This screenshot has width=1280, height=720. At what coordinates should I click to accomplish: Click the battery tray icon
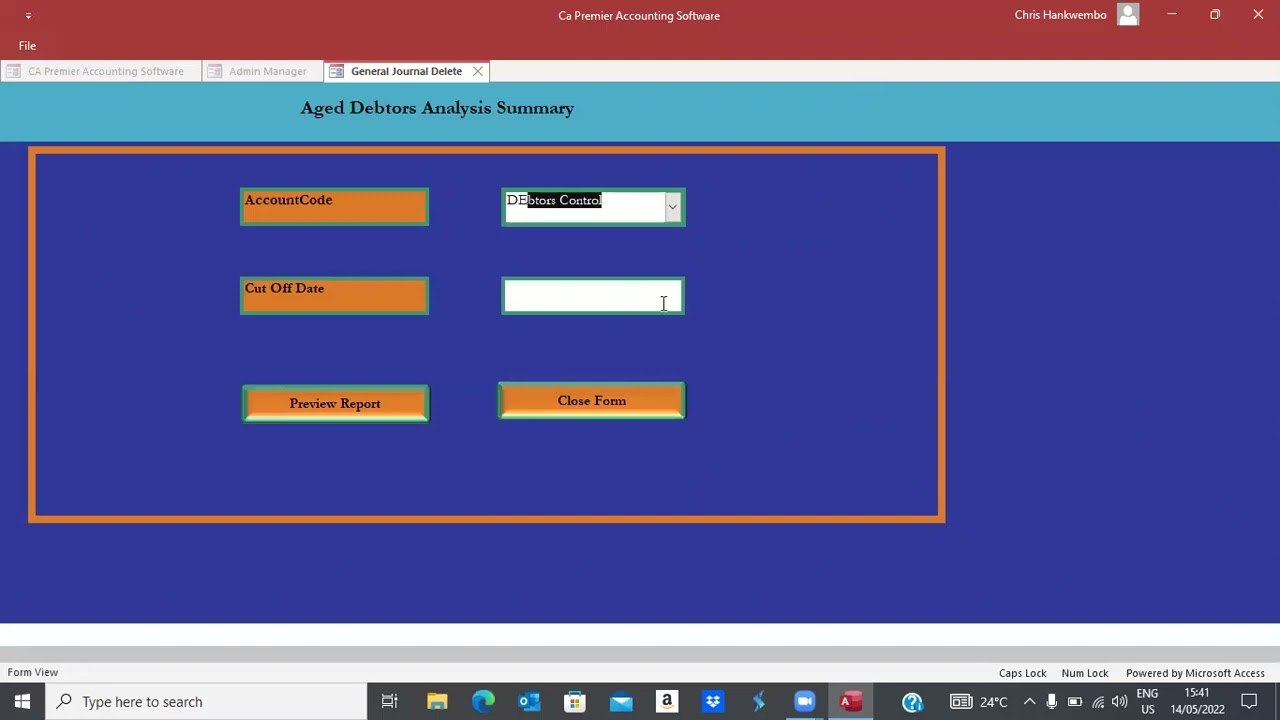pyautogui.click(x=1074, y=701)
